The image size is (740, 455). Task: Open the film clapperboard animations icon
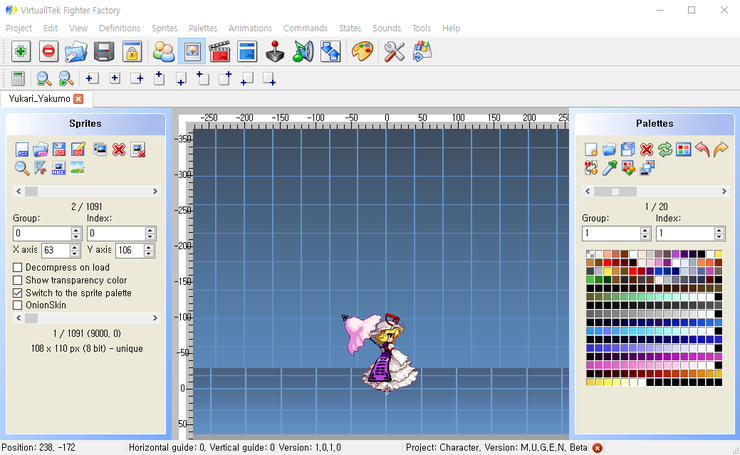(x=220, y=51)
